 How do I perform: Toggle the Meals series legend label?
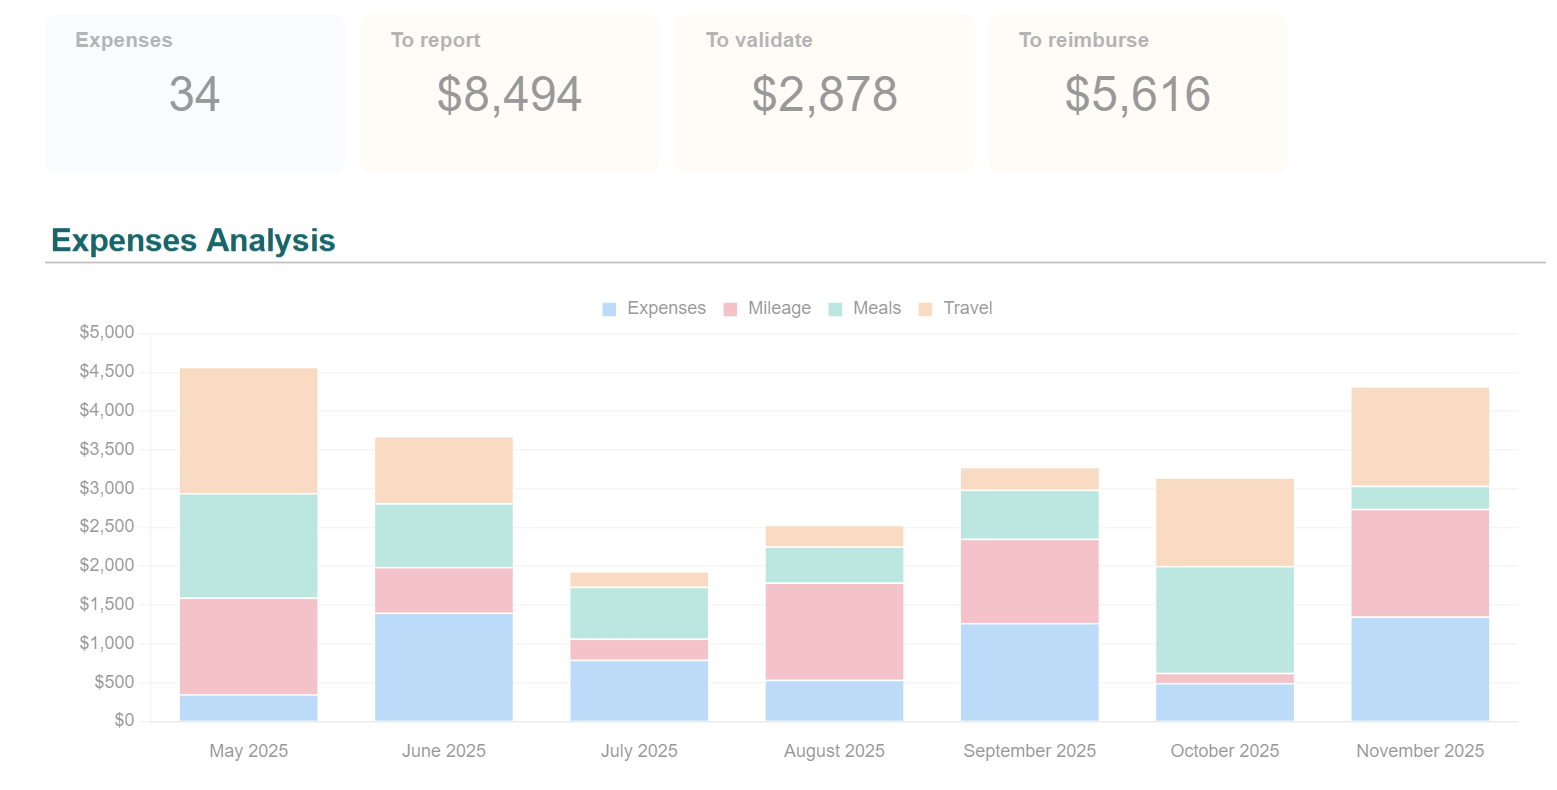[876, 308]
